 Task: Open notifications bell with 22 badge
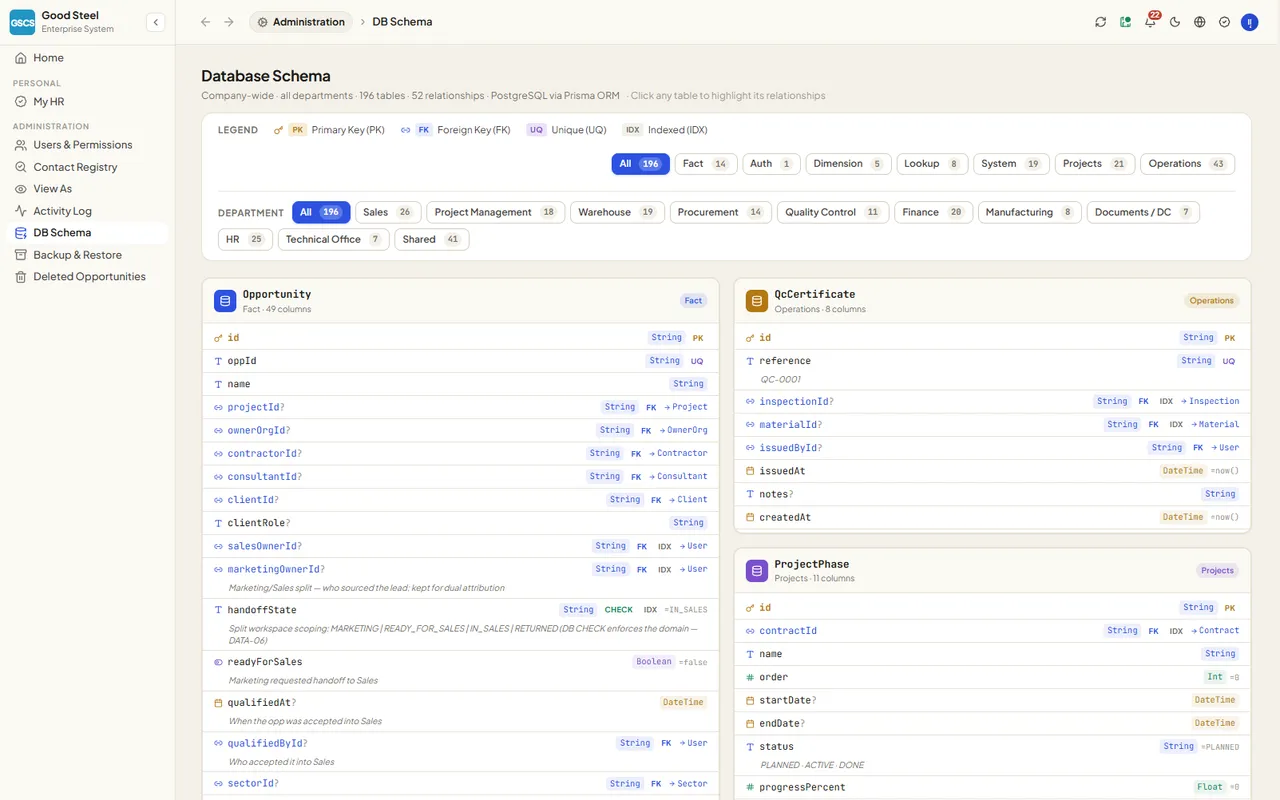(1150, 22)
